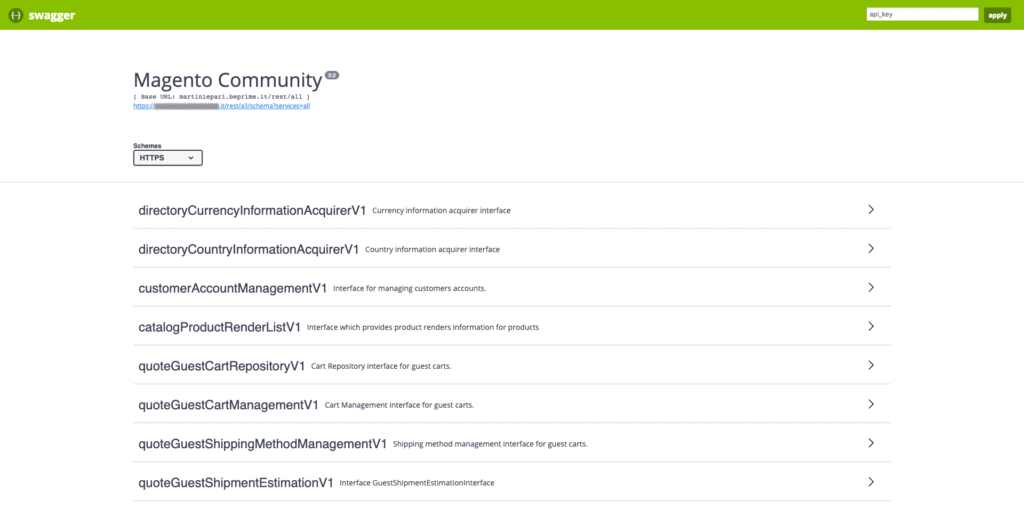1024x510 pixels.
Task: Click the catalogProductRenderListV1 section title
Action: (x=219, y=327)
